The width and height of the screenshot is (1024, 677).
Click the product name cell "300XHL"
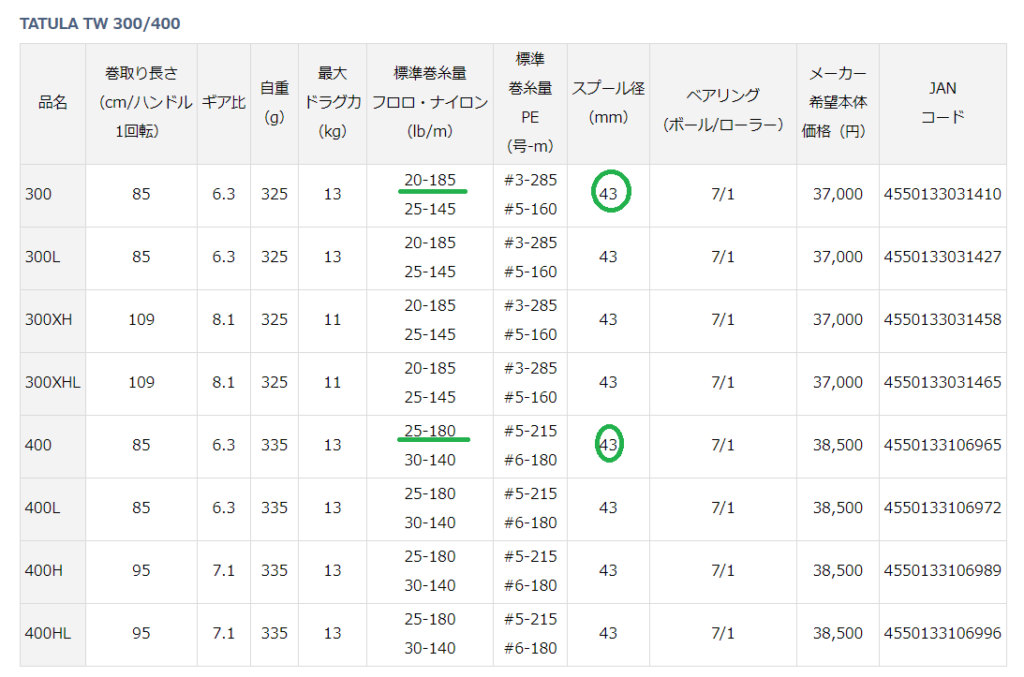click(52, 383)
